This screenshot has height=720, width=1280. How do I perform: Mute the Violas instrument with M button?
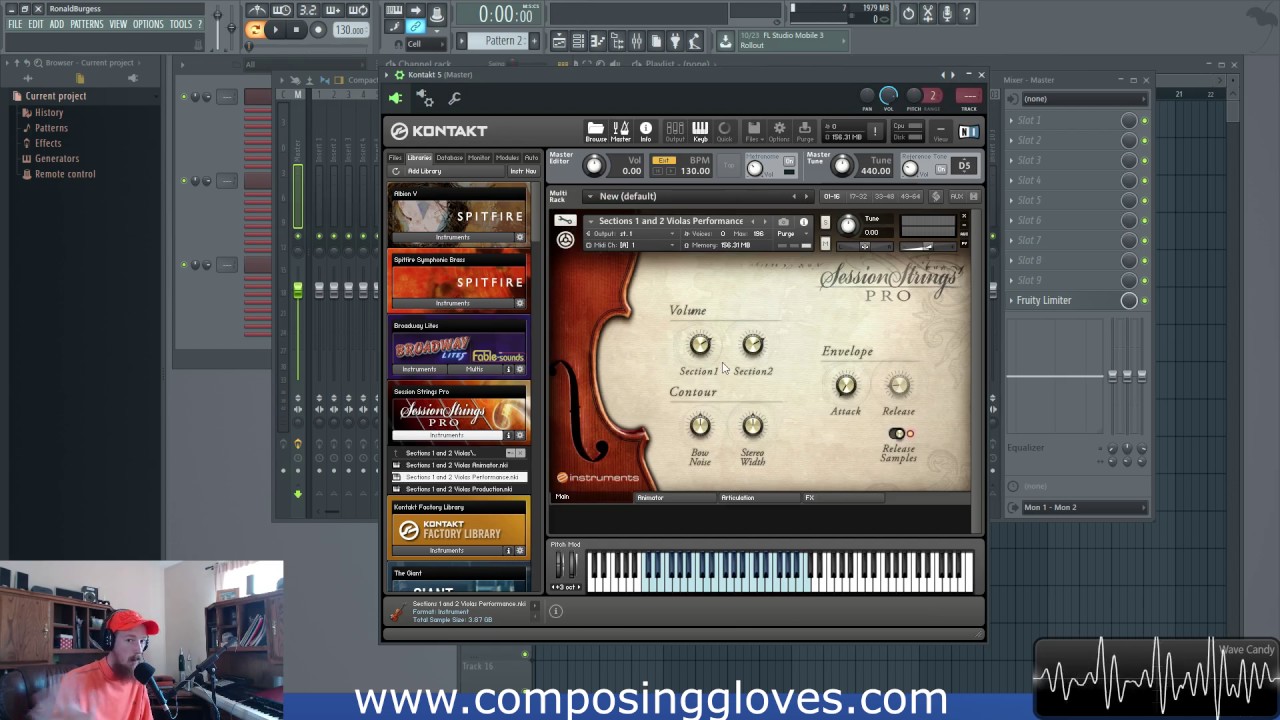click(825, 243)
